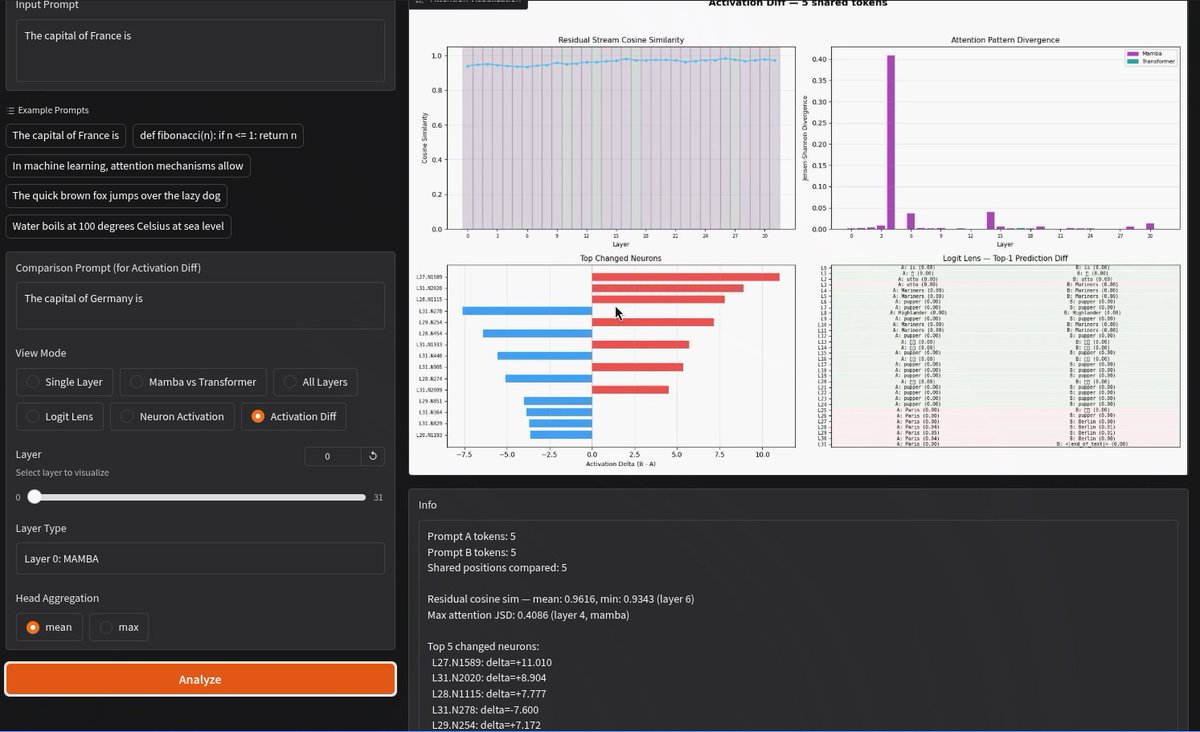1200x732 pixels.
Task: Click the Logit Lens Top-1 Prediction Diff table
Action: (1005, 356)
